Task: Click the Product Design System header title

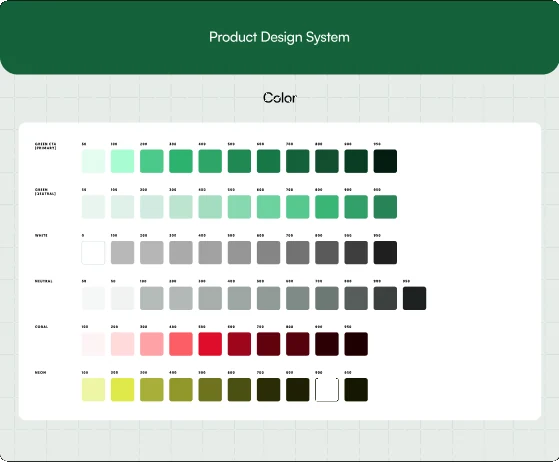Action: pyautogui.click(x=279, y=37)
